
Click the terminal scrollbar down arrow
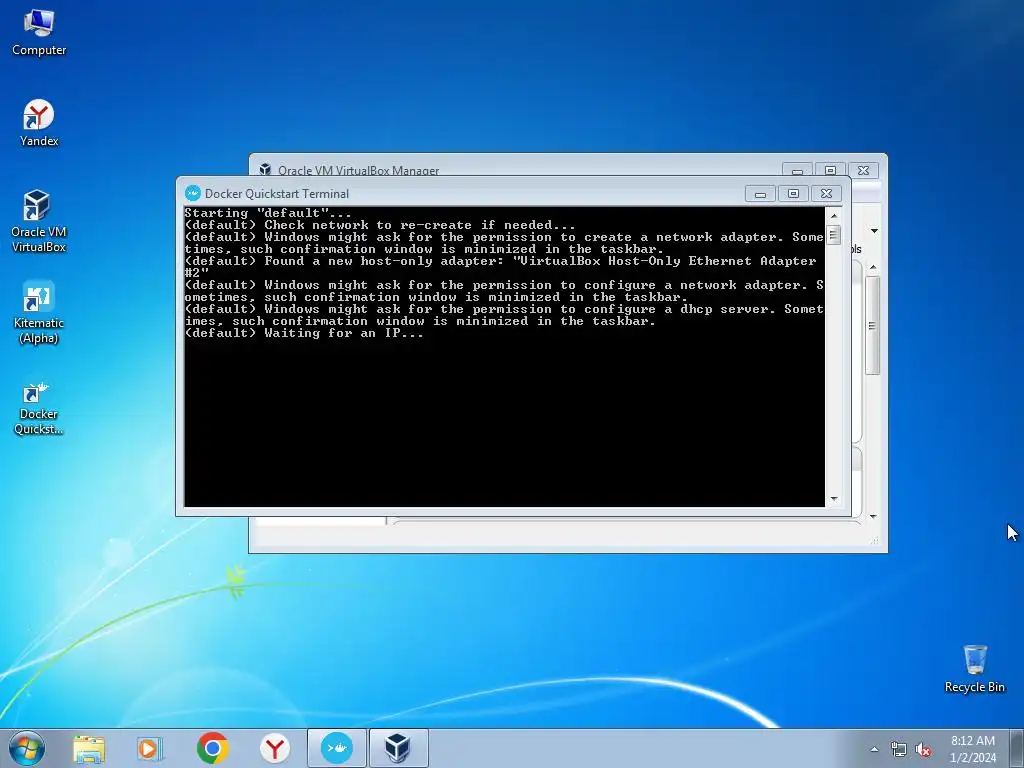(834, 499)
